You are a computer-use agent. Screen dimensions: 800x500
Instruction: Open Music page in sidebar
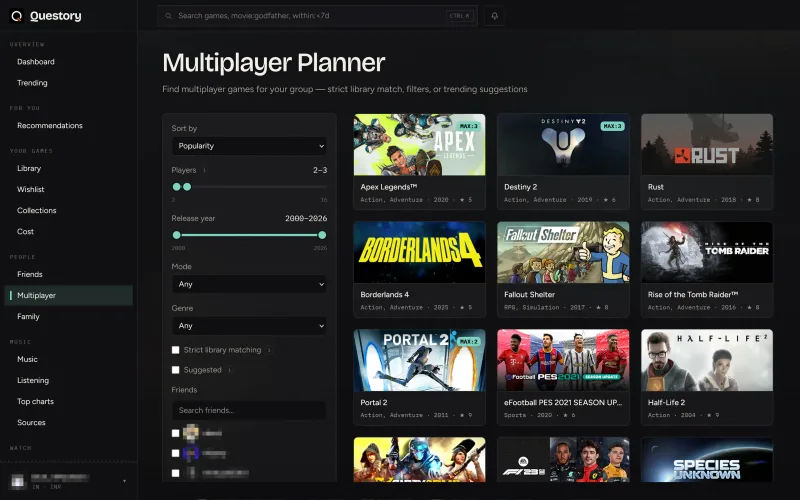[x=28, y=359]
